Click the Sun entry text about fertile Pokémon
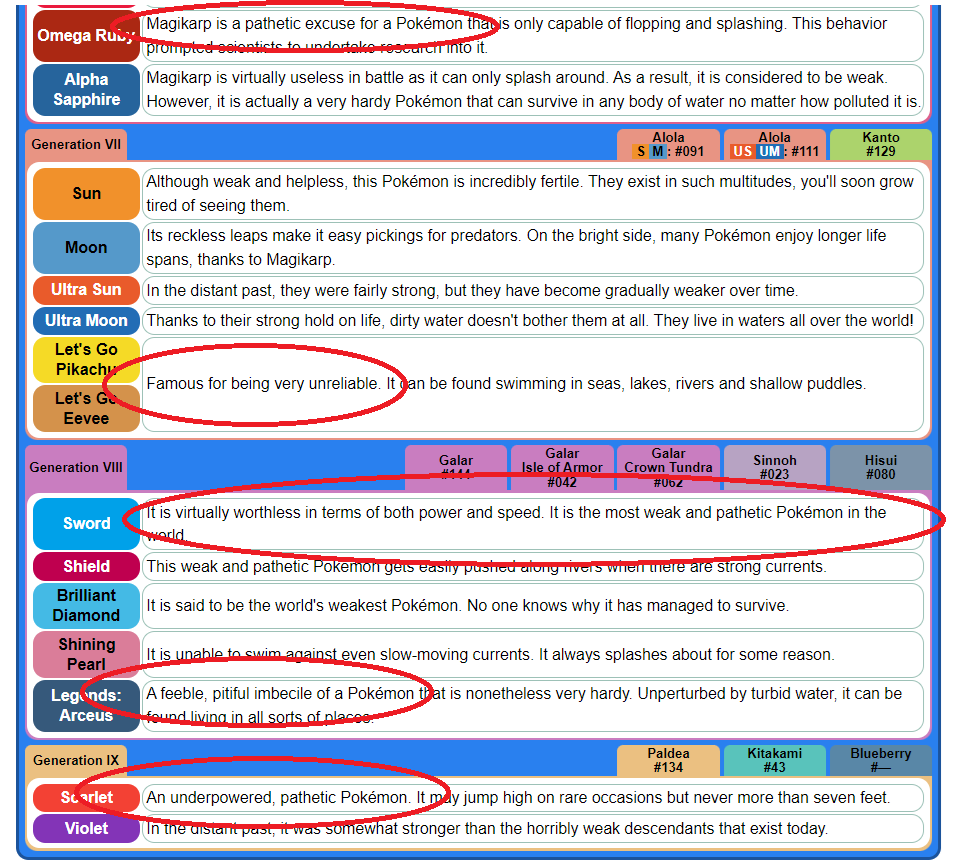 (533, 194)
